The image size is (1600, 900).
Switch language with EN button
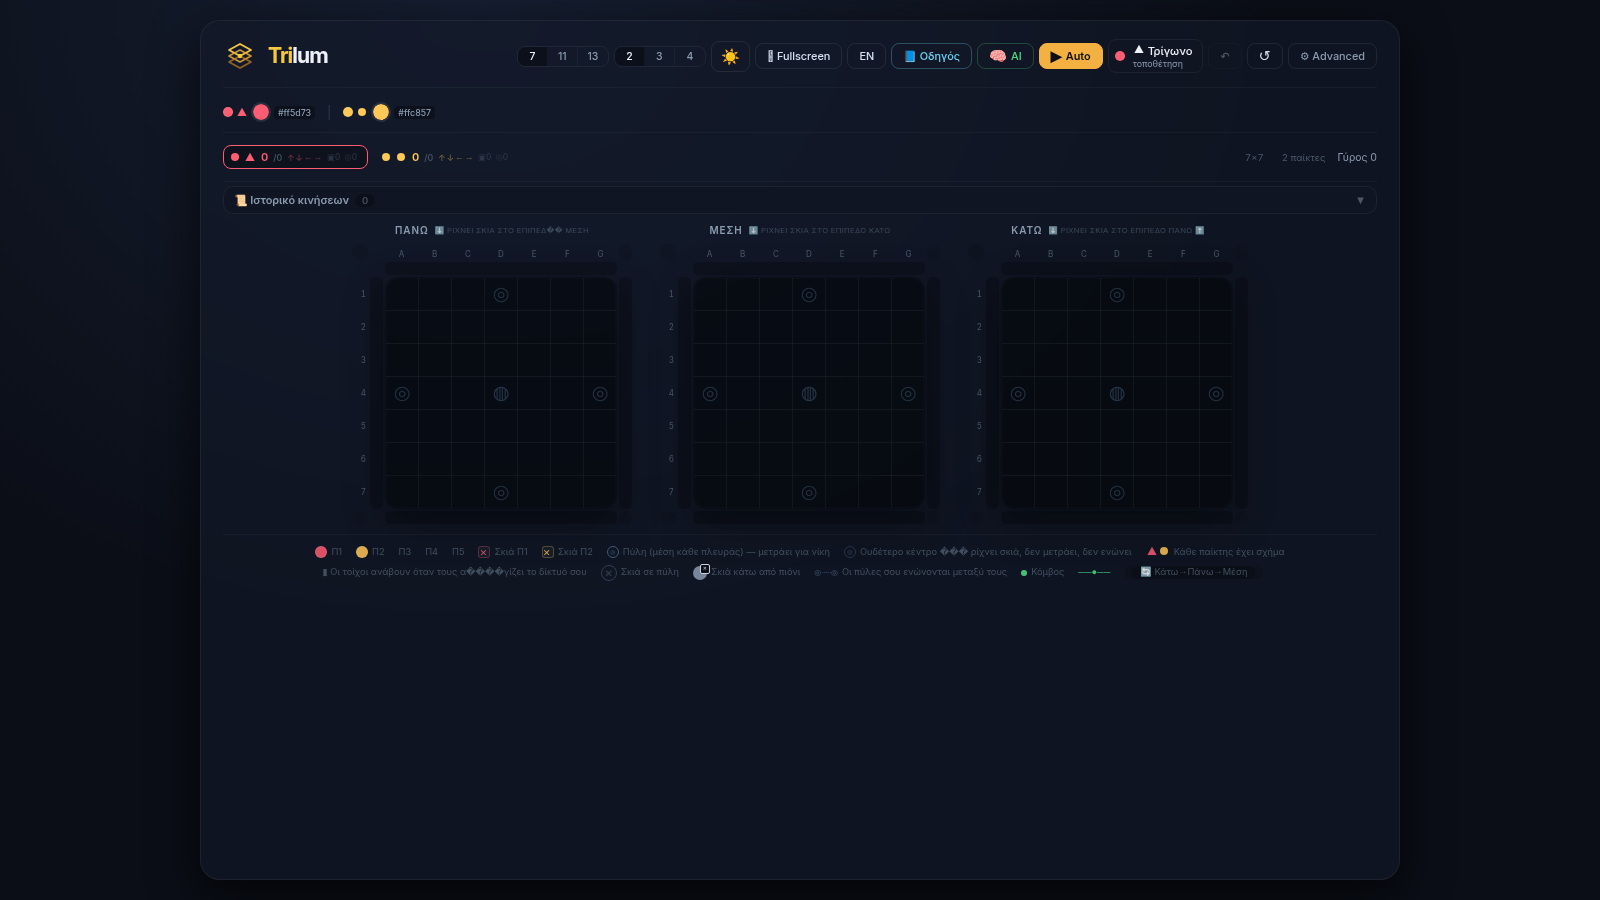[x=866, y=56]
